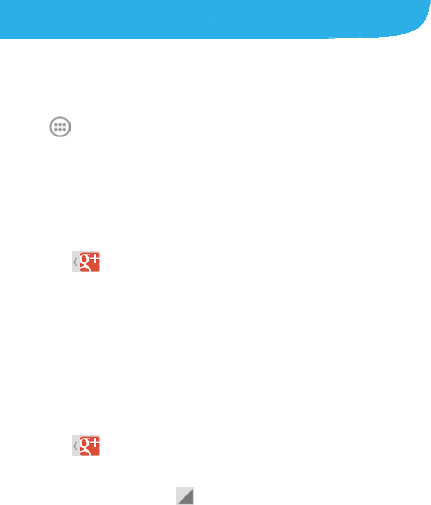Click back chevron beside lower Google+ logo
Screen dimensions: 431x505
(x=75, y=446)
